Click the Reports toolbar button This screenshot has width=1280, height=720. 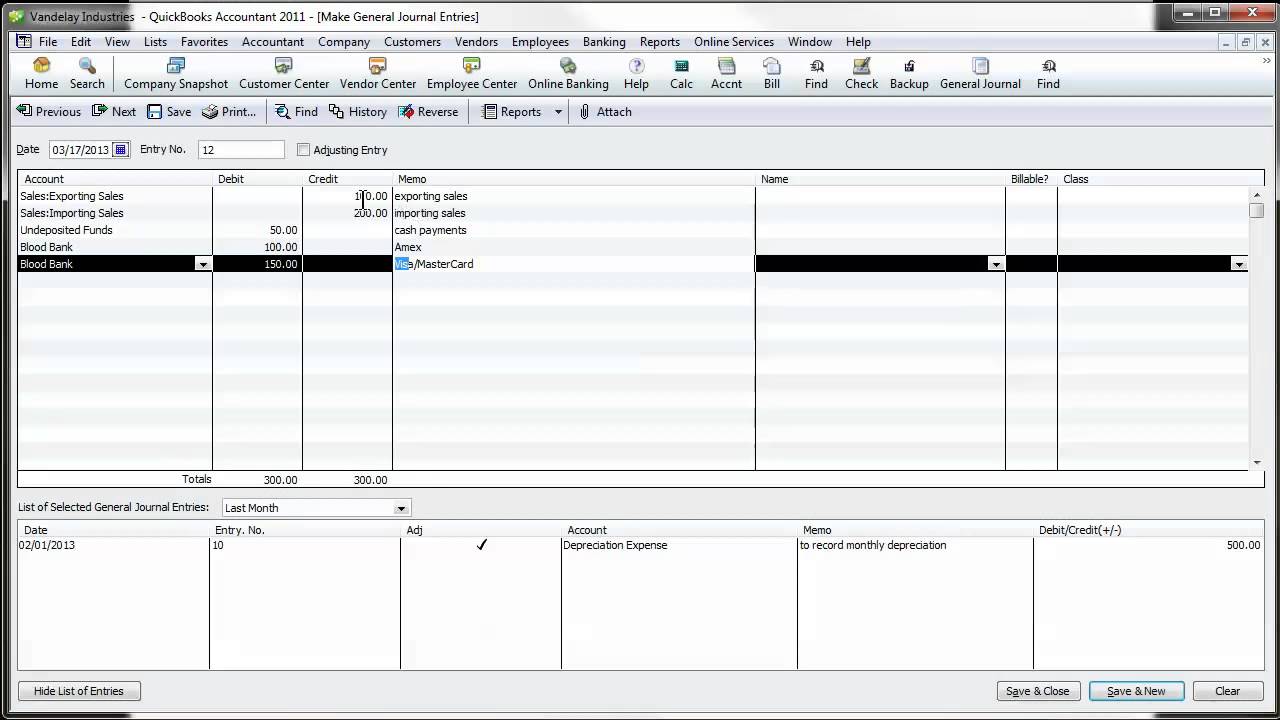tap(512, 112)
